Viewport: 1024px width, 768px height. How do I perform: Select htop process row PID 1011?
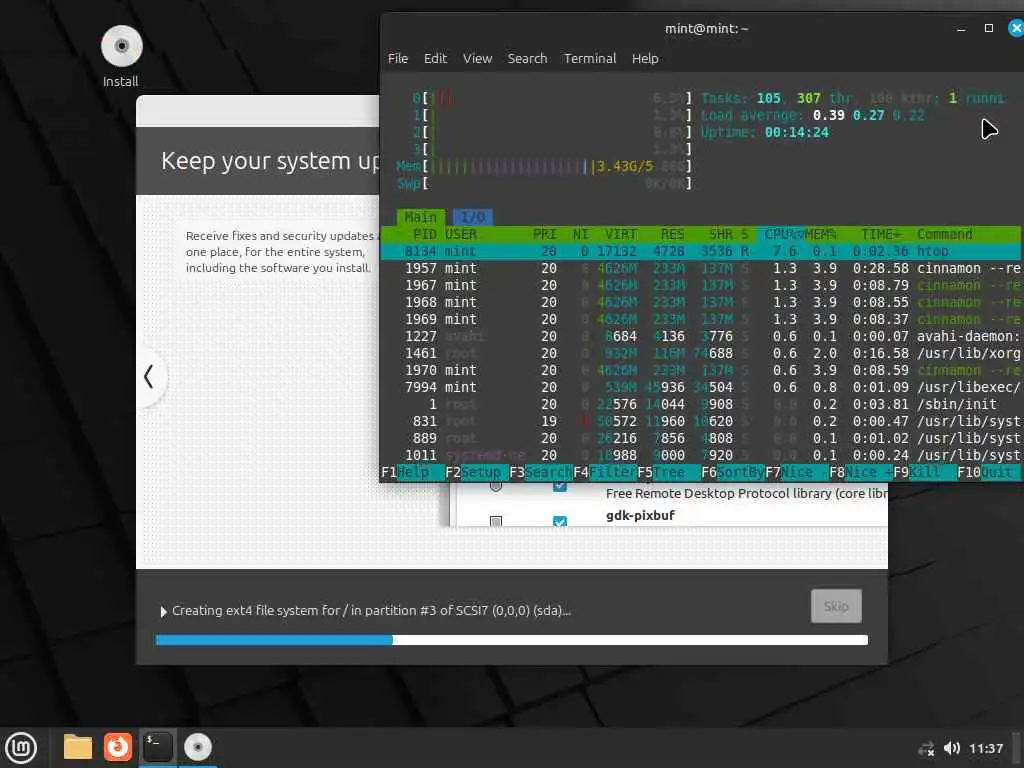click(700, 455)
